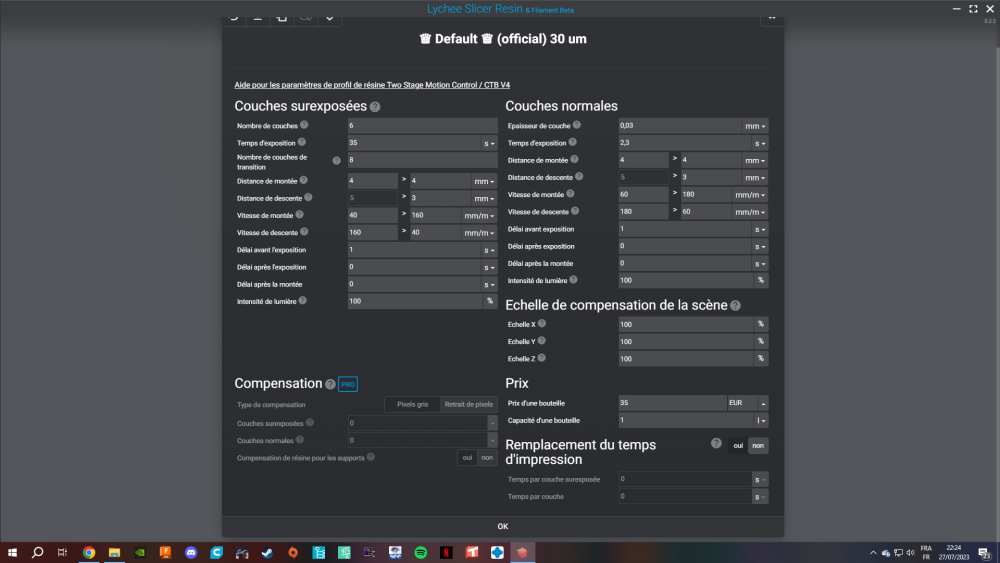Click surexposées Intensité de lumière field
The width and height of the screenshot is (1000, 563).
click(415, 301)
